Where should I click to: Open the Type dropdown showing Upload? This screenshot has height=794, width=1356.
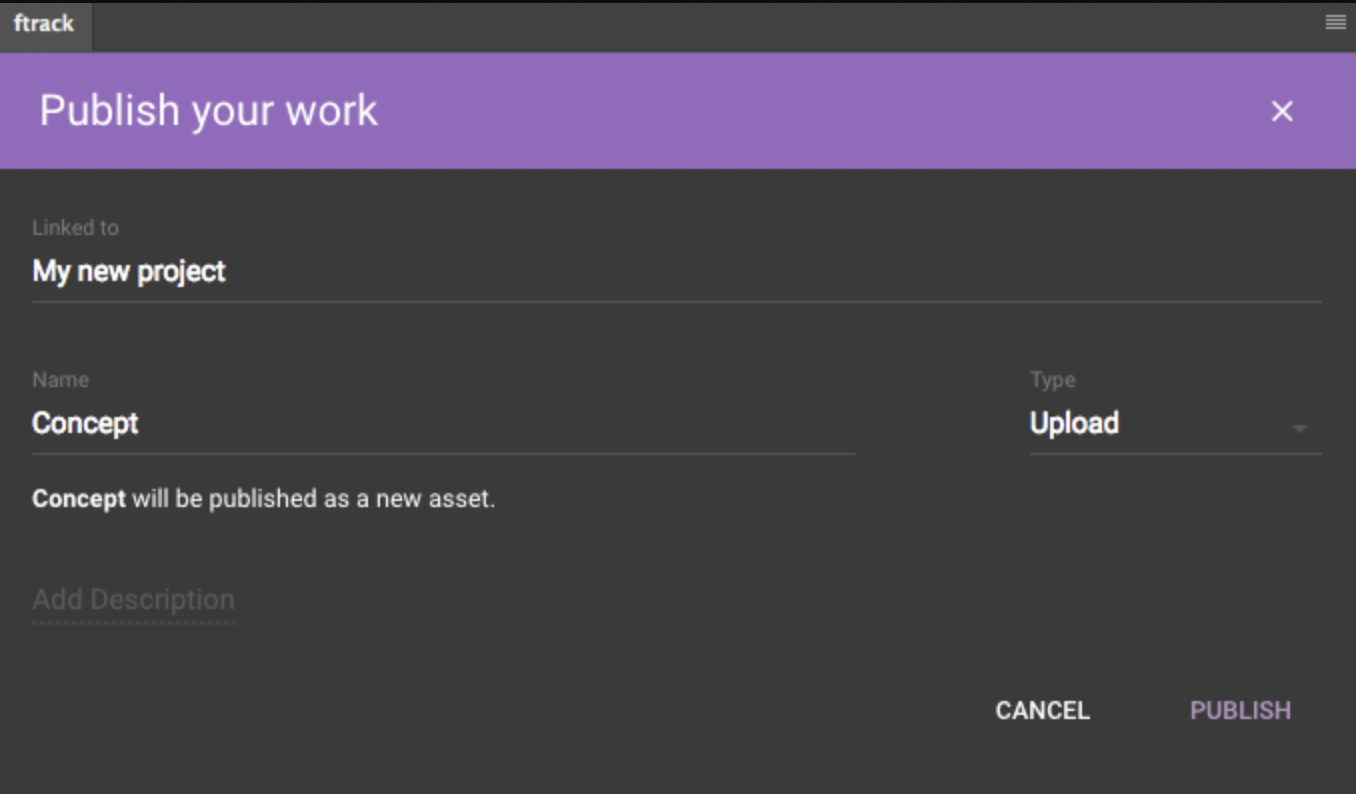1175,423
